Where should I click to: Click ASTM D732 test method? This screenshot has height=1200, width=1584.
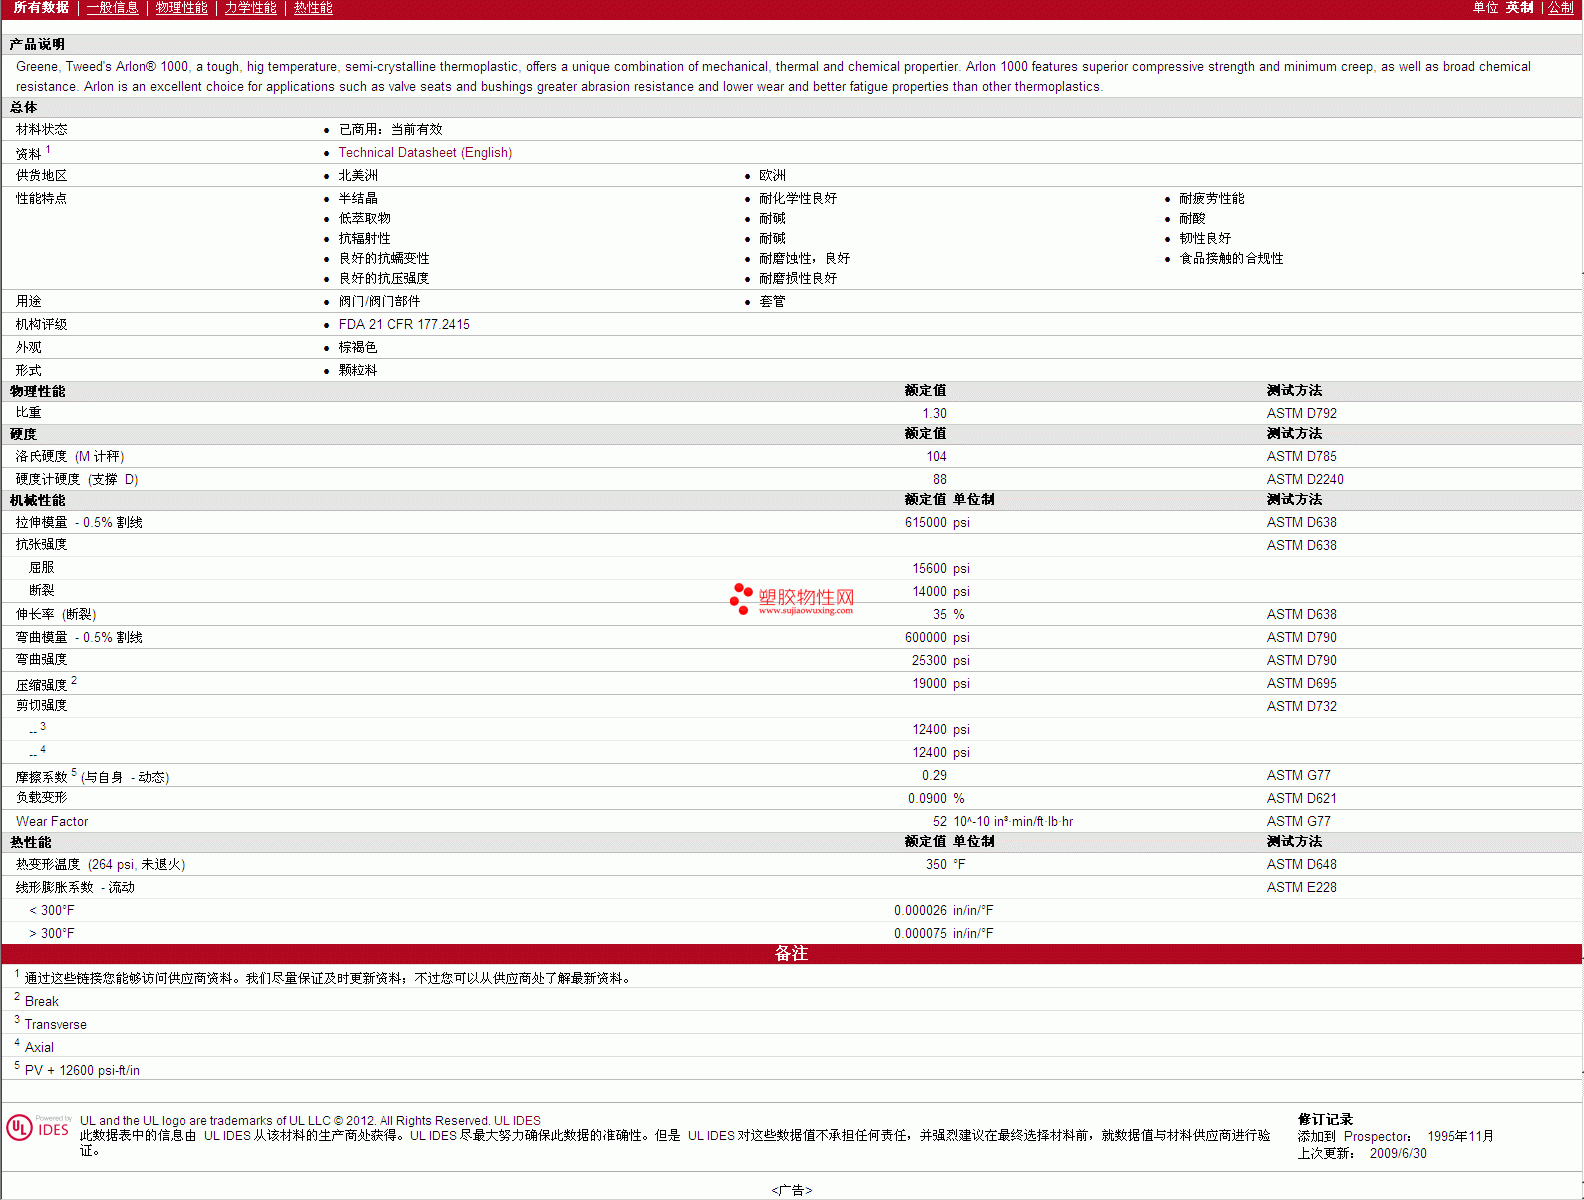click(1301, 707)
